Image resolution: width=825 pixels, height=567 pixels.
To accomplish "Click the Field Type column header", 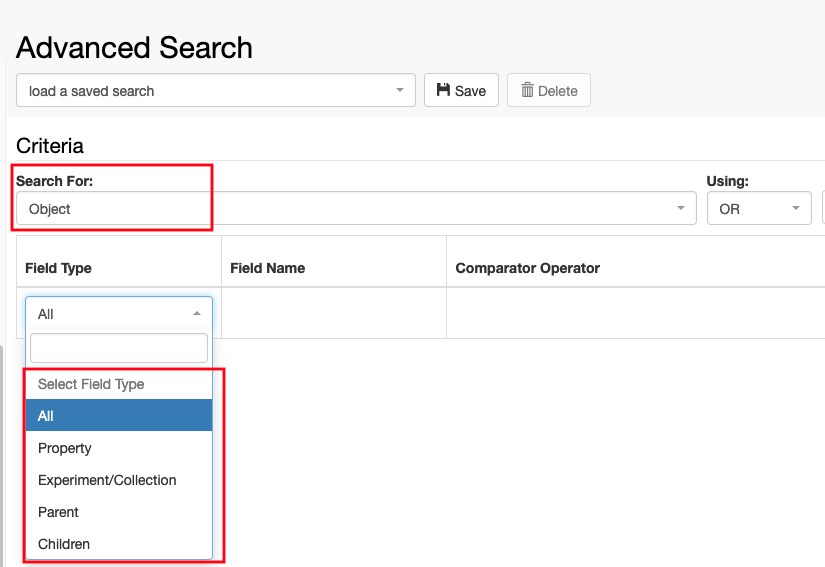I will coord(58,268).
